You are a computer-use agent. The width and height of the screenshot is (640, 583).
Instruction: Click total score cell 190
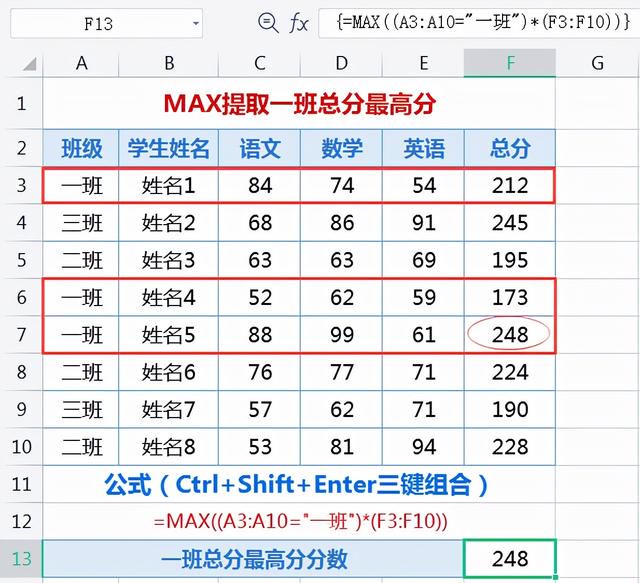tap(510, 409)
